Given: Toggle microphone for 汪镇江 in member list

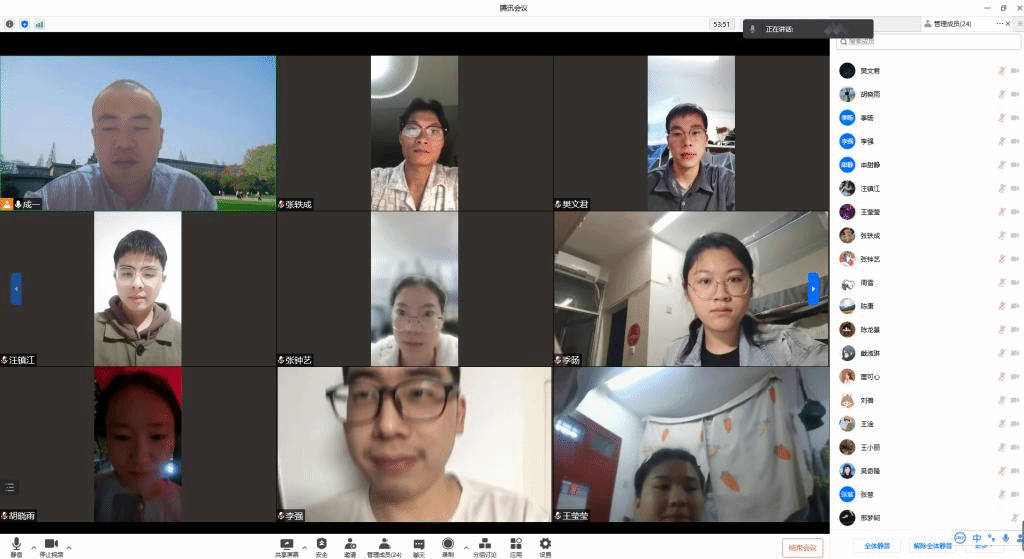Looking at the screenshot, I should tap(1001, 188).
